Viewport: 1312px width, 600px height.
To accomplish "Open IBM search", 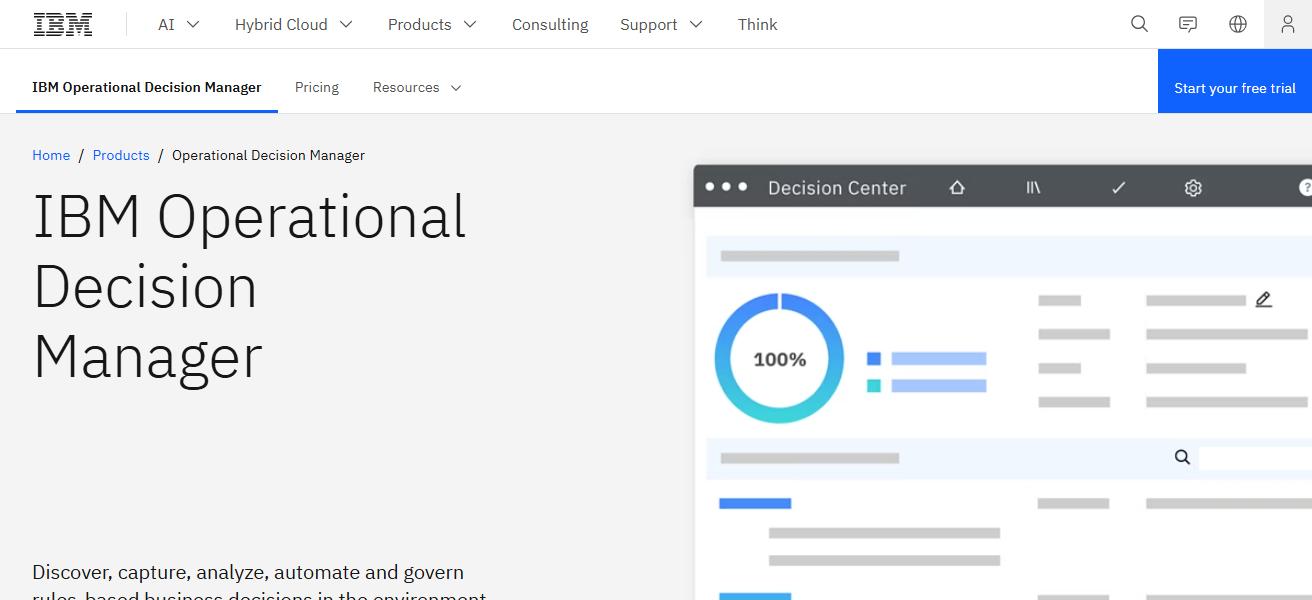I will (1139, 23).
